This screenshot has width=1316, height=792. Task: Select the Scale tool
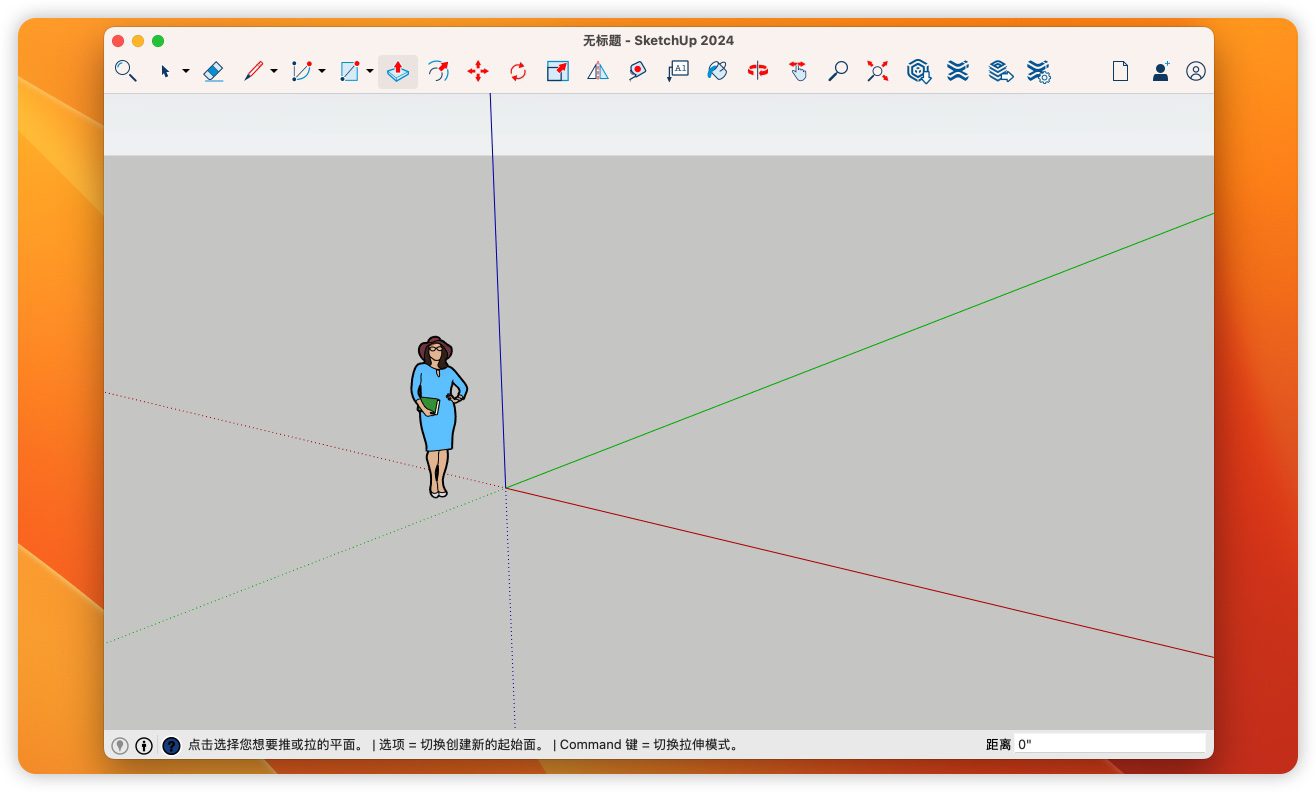[x=557, y=71]
